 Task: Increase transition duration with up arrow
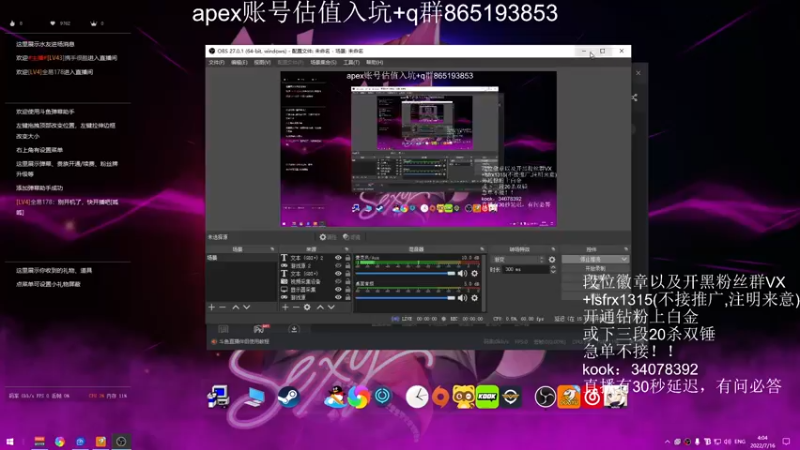[553, 267]
